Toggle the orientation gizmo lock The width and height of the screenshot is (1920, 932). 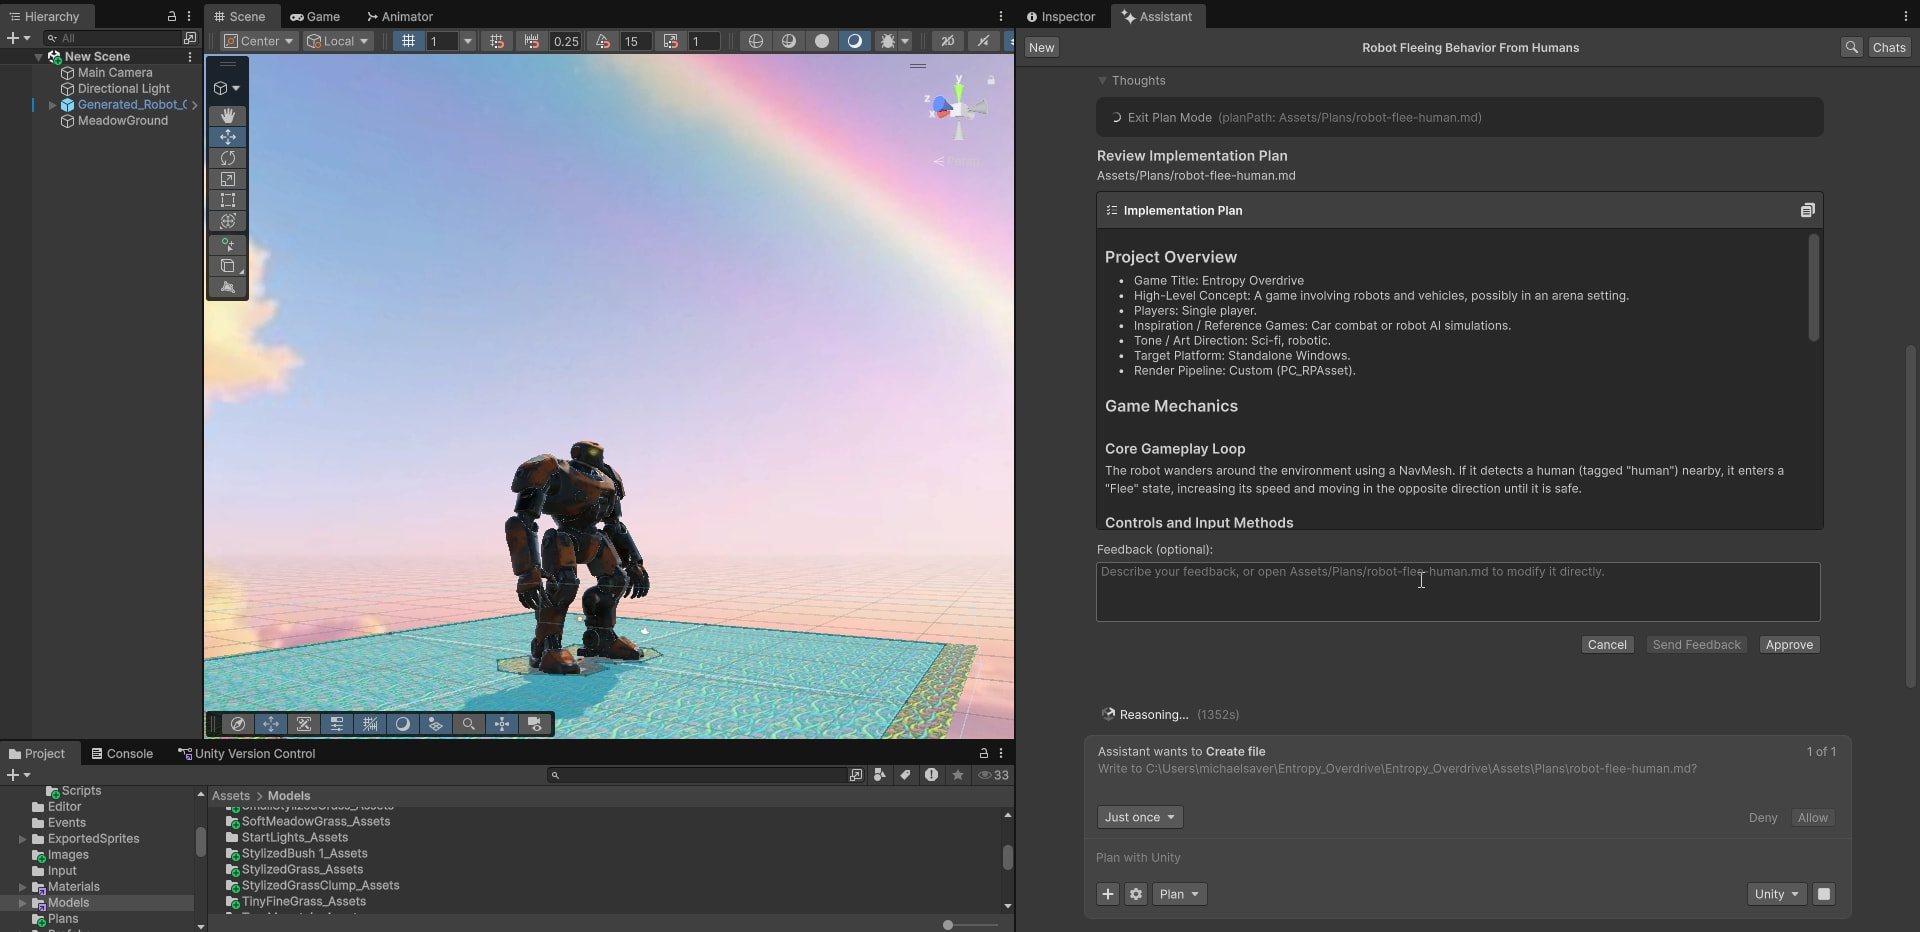(x=991, y=80)
